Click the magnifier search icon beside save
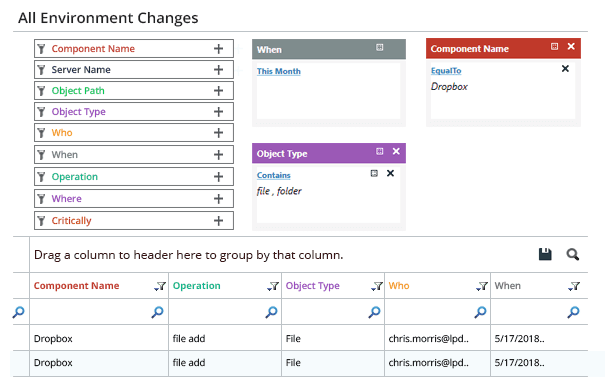 pos(573,254)
